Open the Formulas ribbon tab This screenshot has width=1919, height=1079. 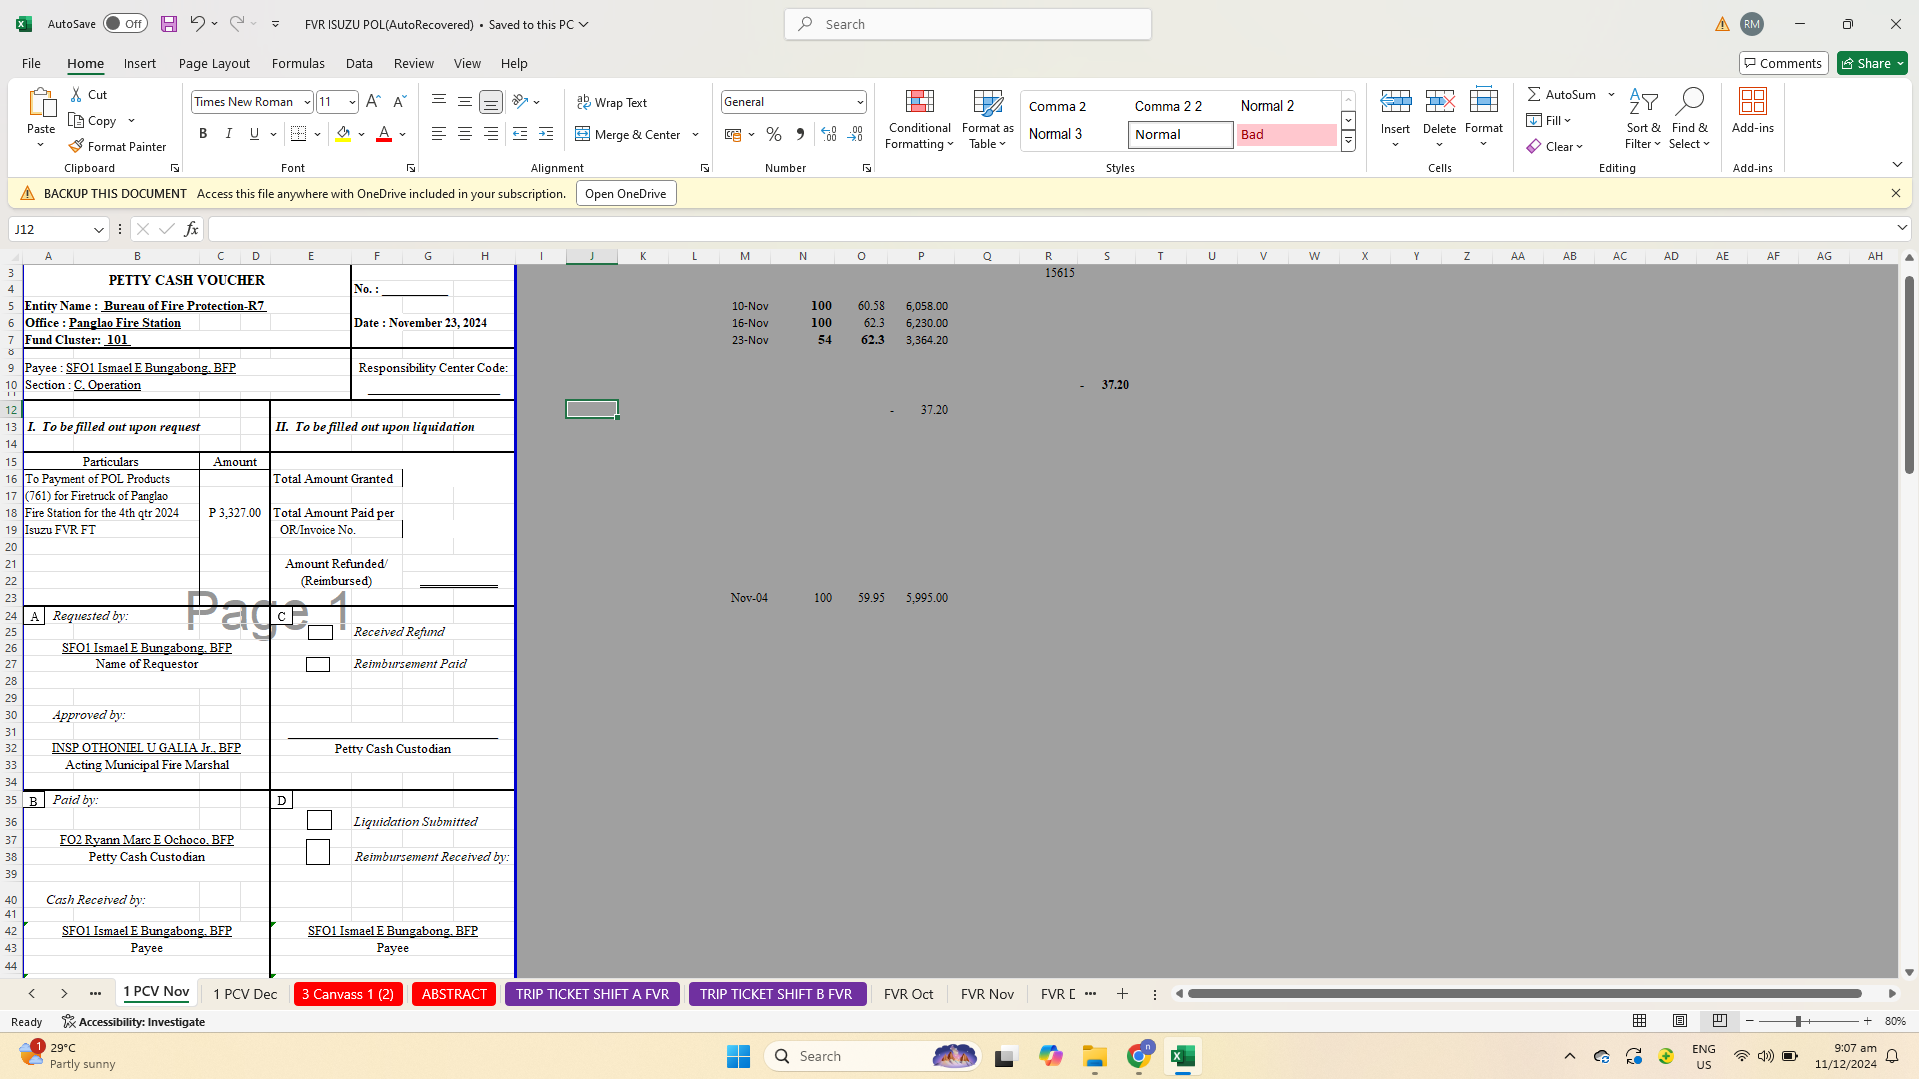click(x=298, y=63)
